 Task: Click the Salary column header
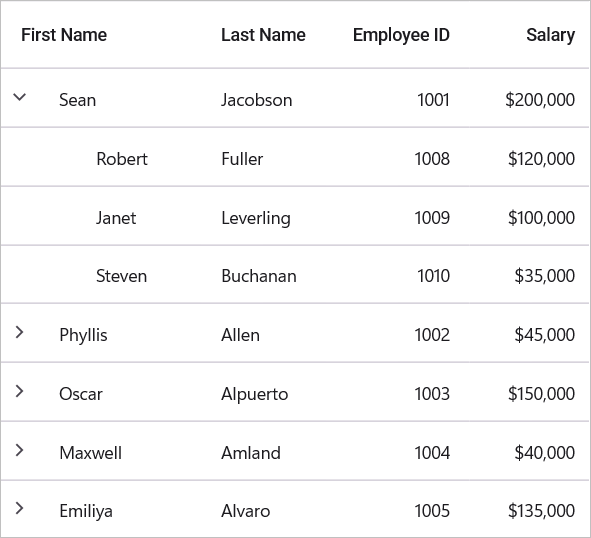(550, 35)
